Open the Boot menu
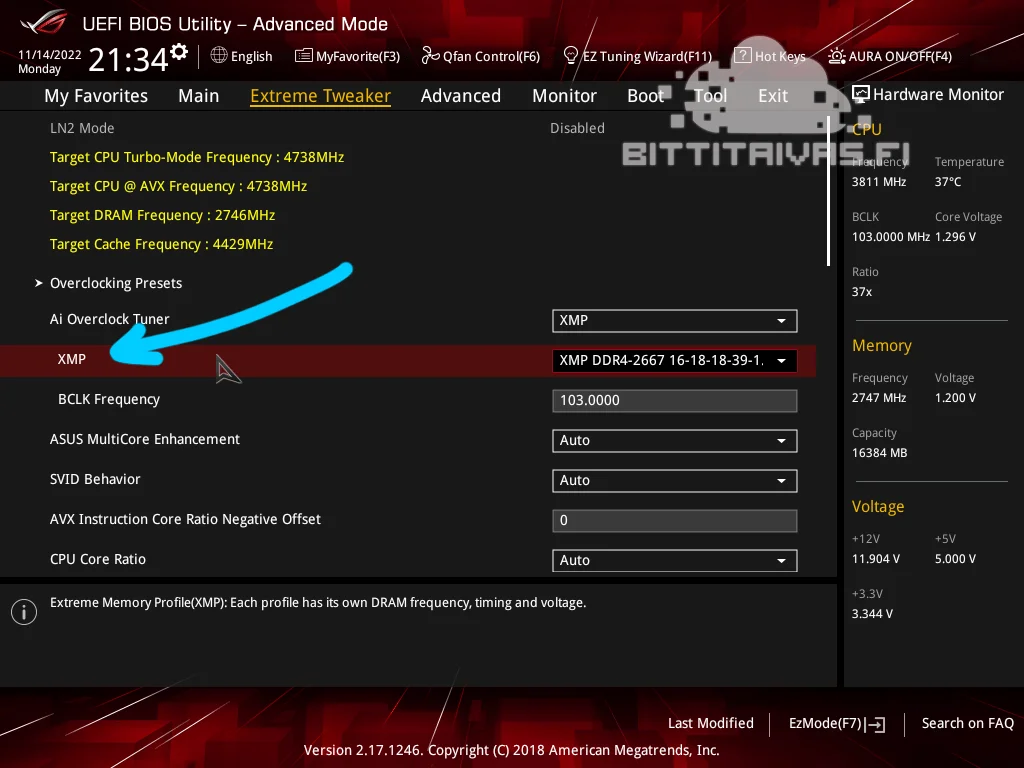Image resolution: width=1024 pixels, height=768 pixels. click(x=645, y=95)
